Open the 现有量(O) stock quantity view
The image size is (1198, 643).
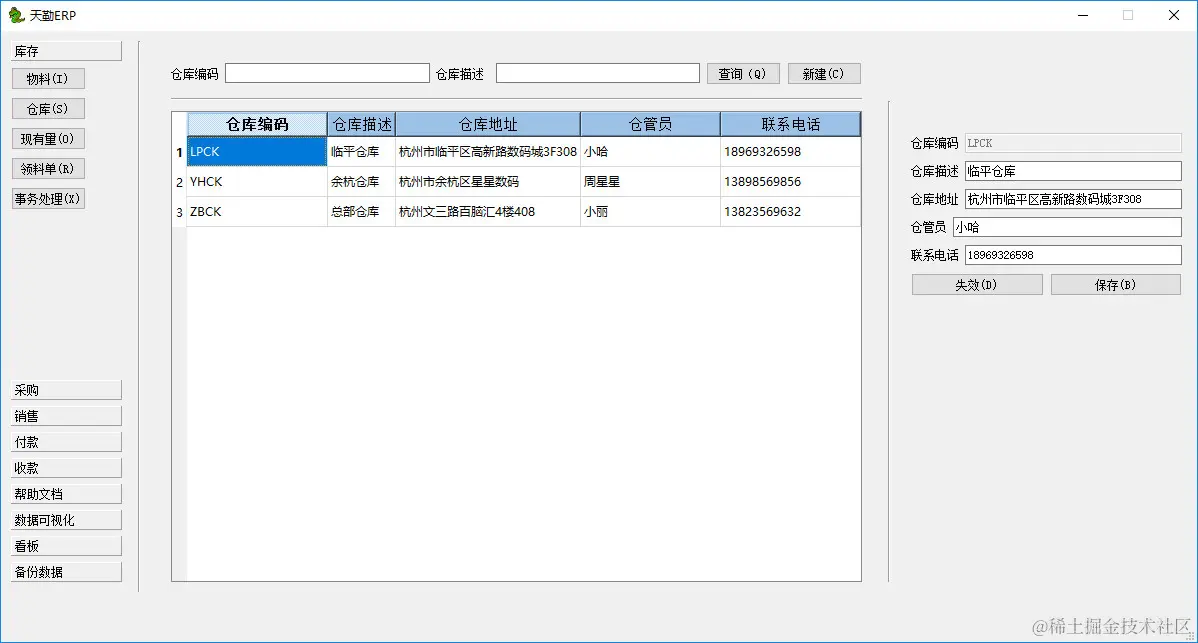[x=48, y=138]
